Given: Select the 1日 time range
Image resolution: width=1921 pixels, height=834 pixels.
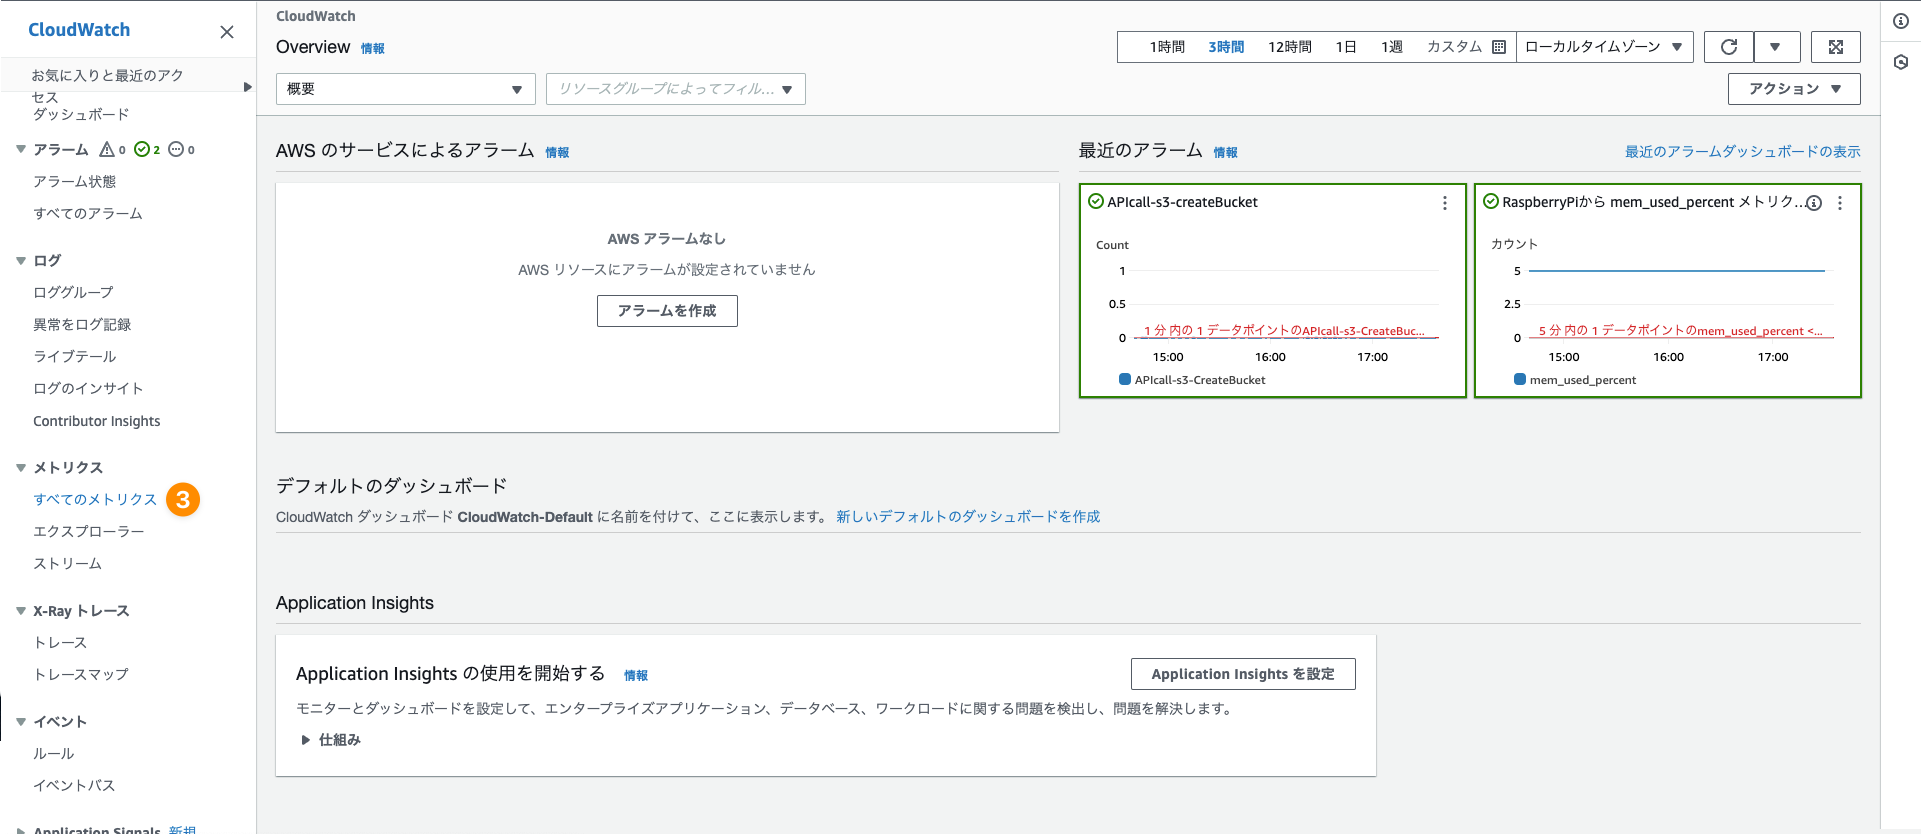Looking at the screenshot, I should tap(1346, 47).
